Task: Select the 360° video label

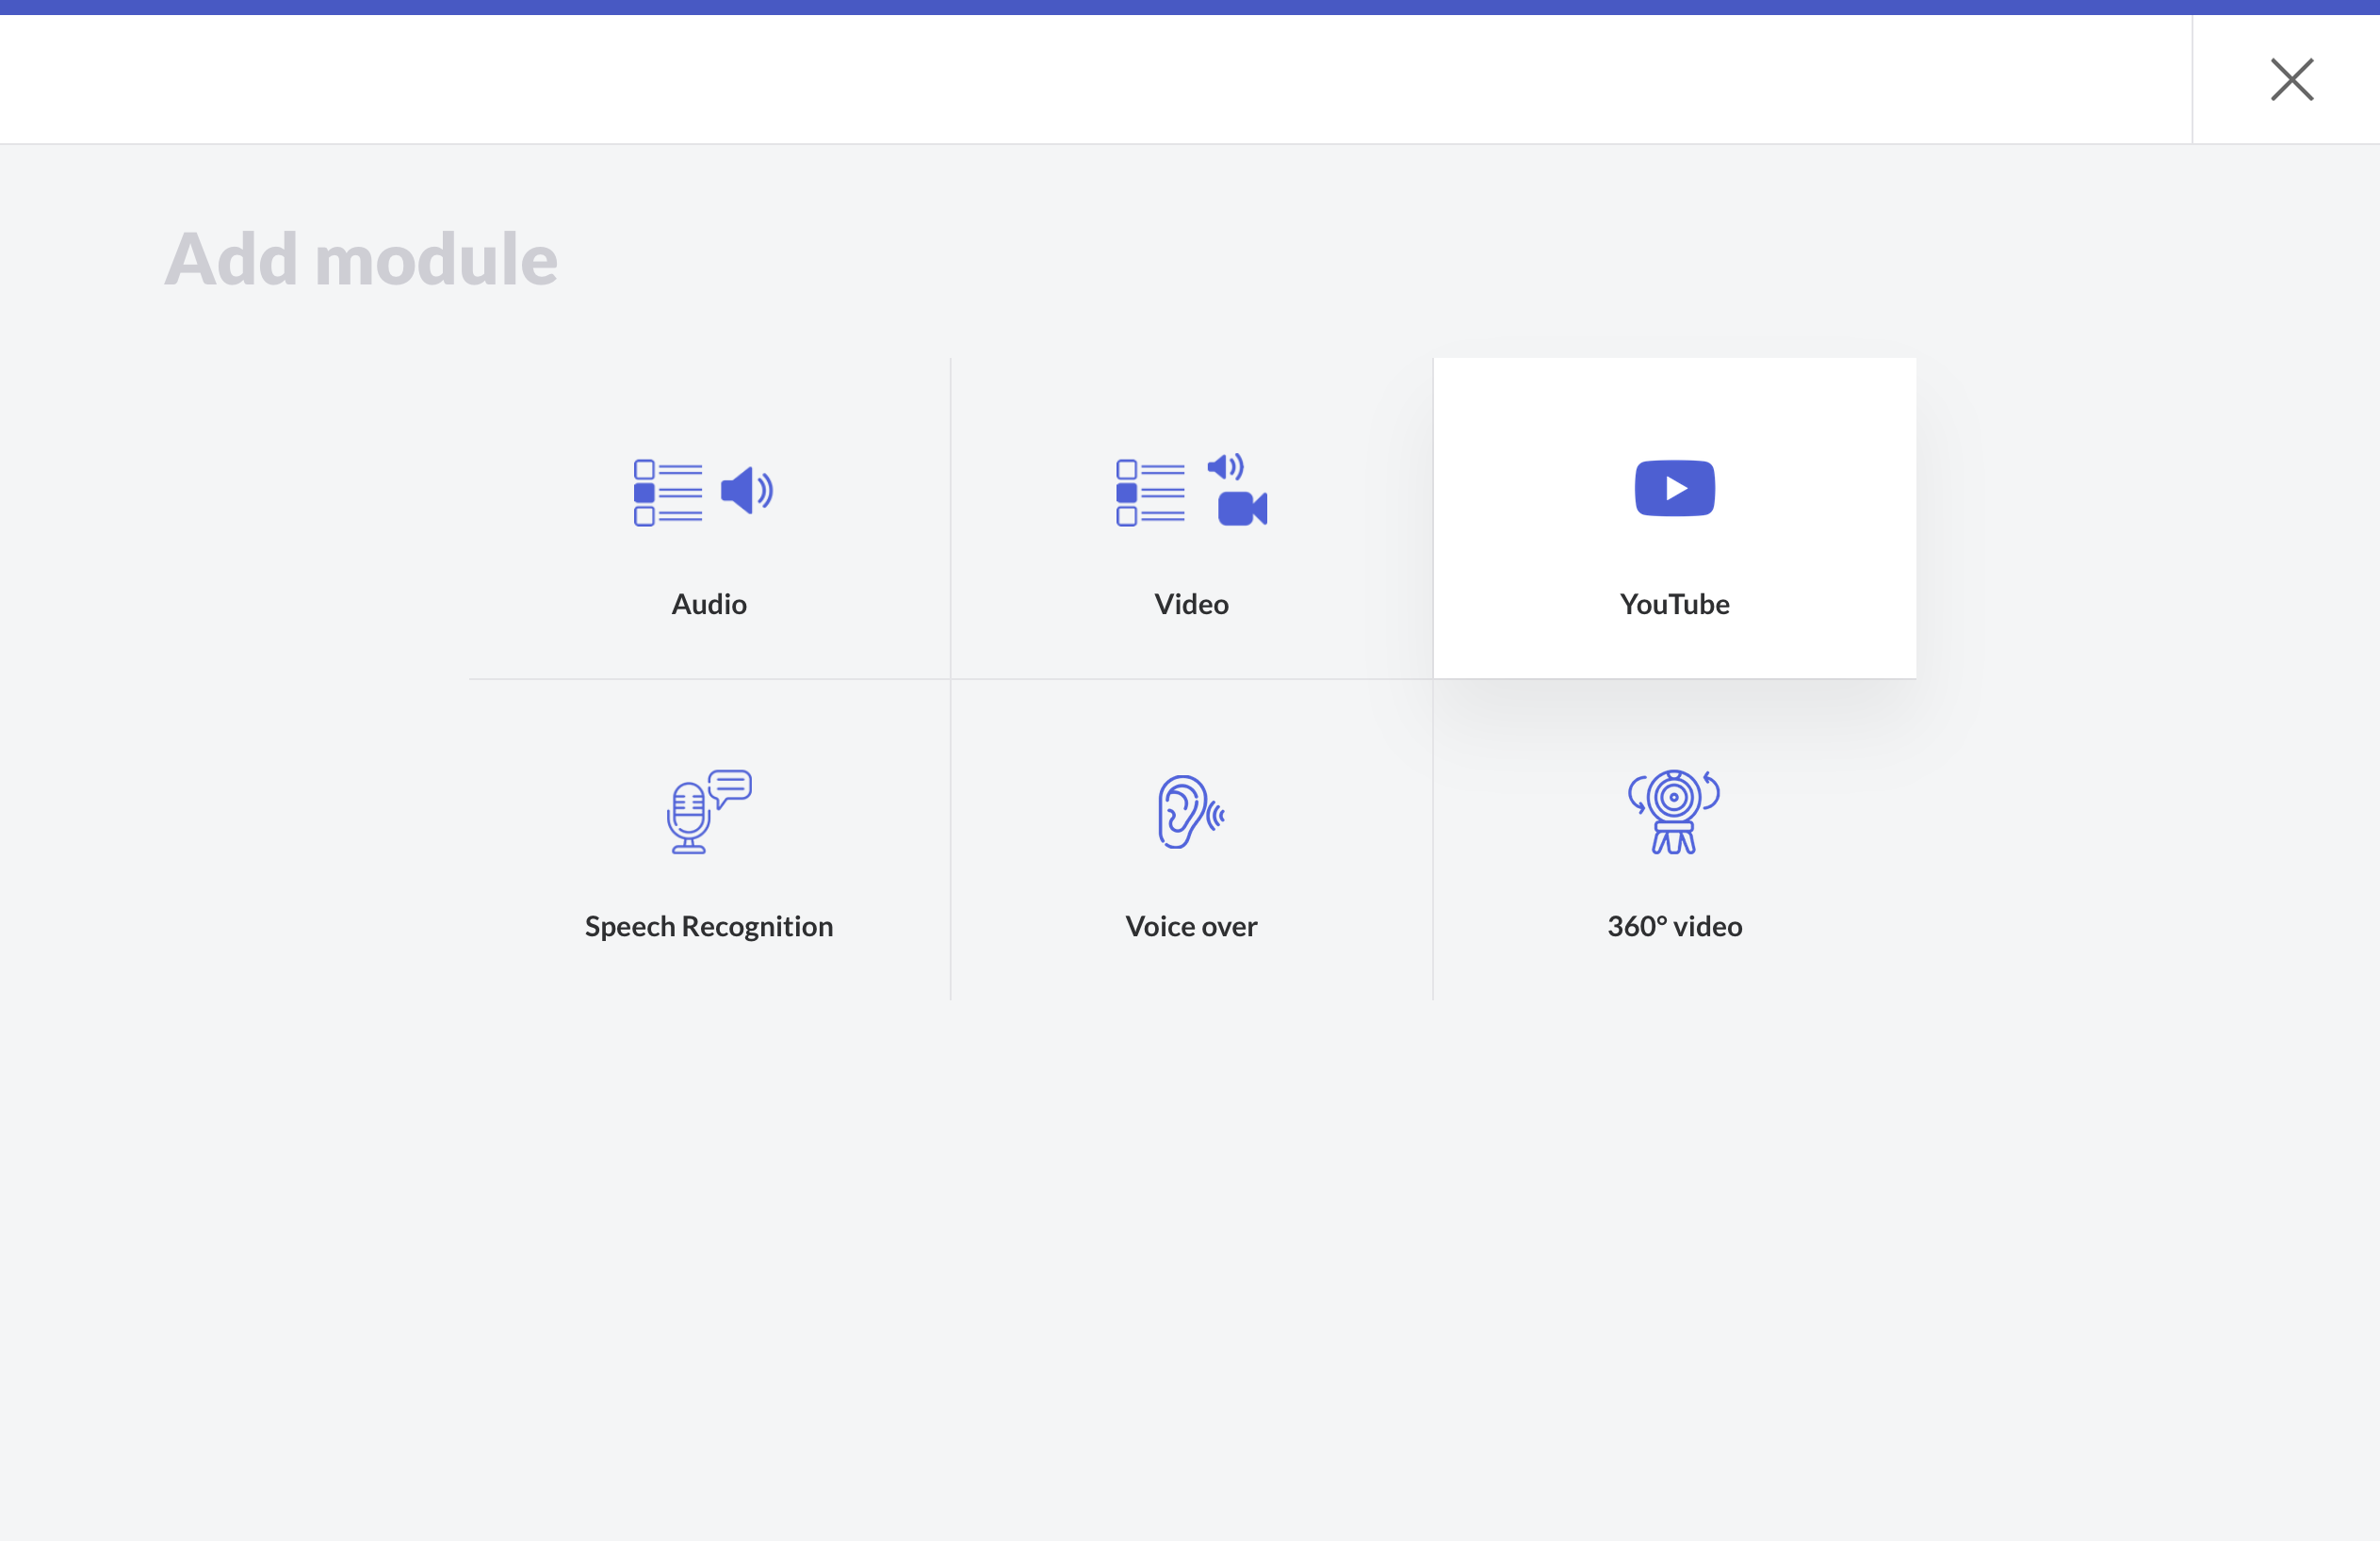Action: point(1674,926)
